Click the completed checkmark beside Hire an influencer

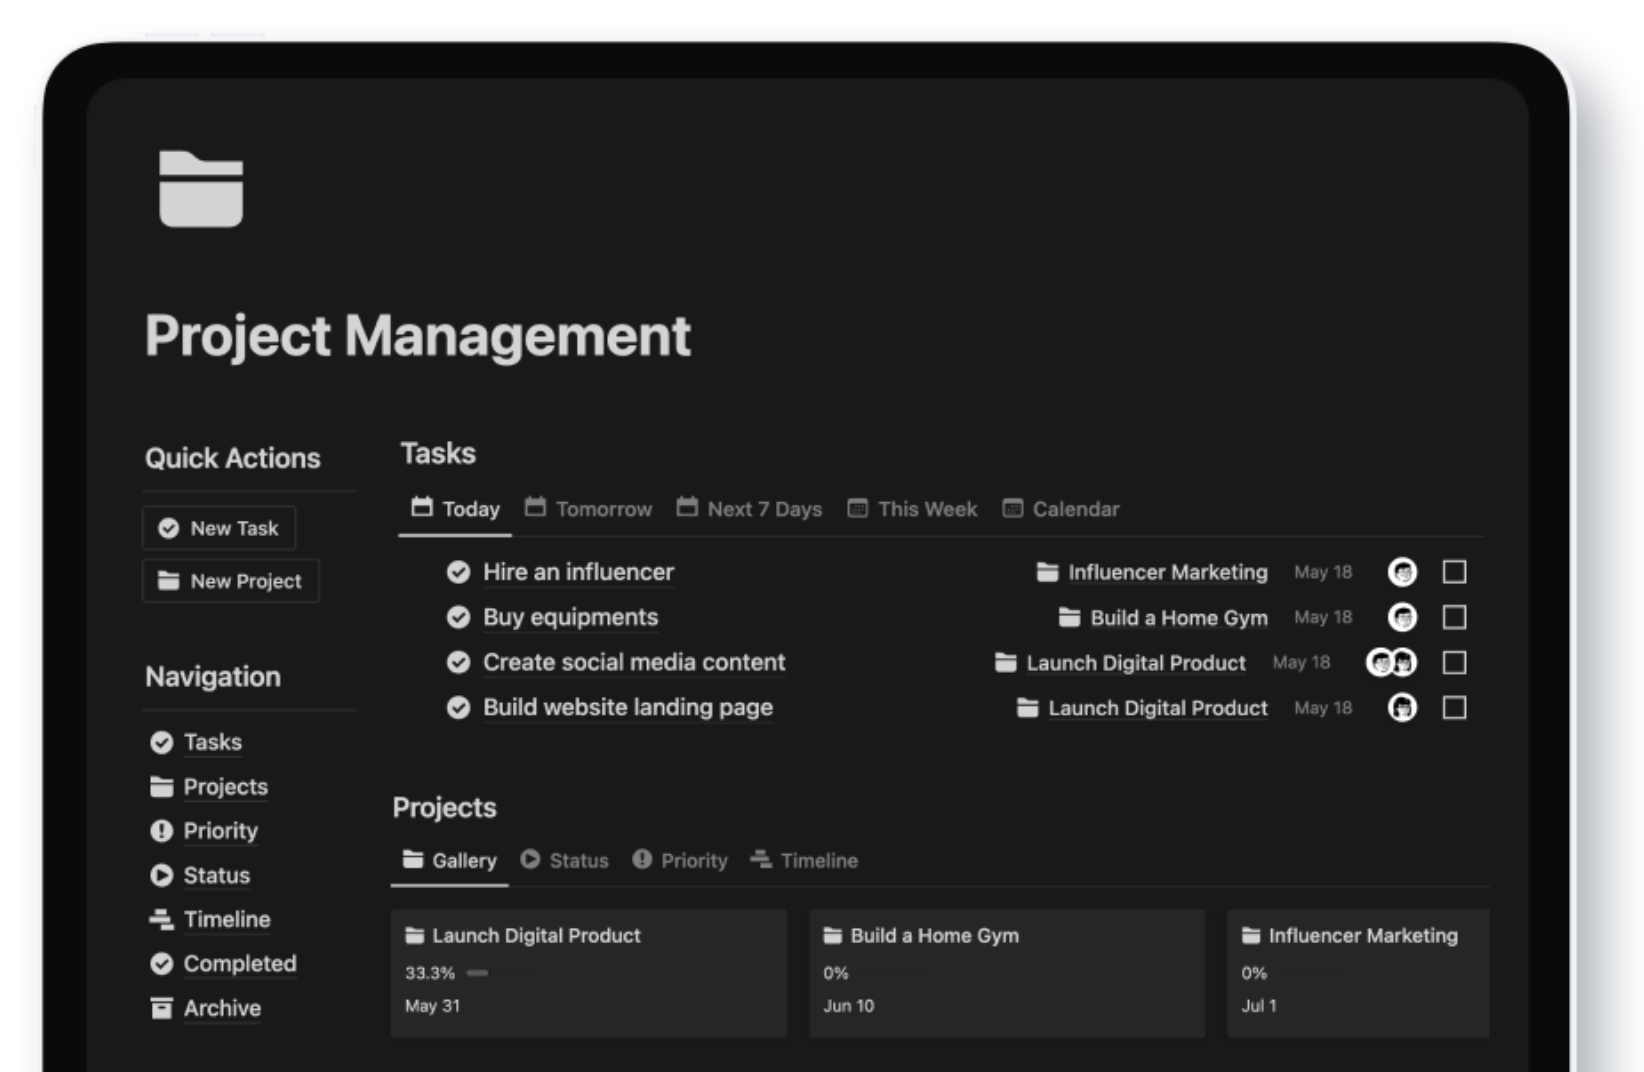tap(459, 572)
